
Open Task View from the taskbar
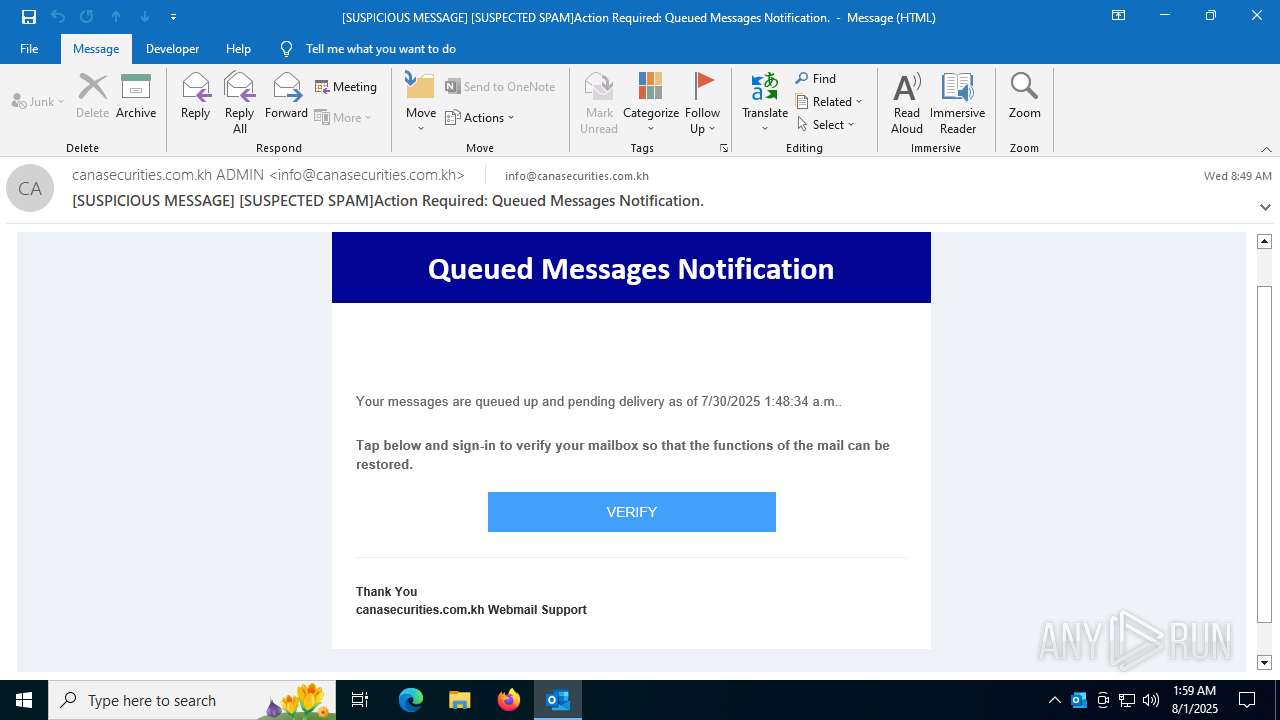[x=360, y=700]
